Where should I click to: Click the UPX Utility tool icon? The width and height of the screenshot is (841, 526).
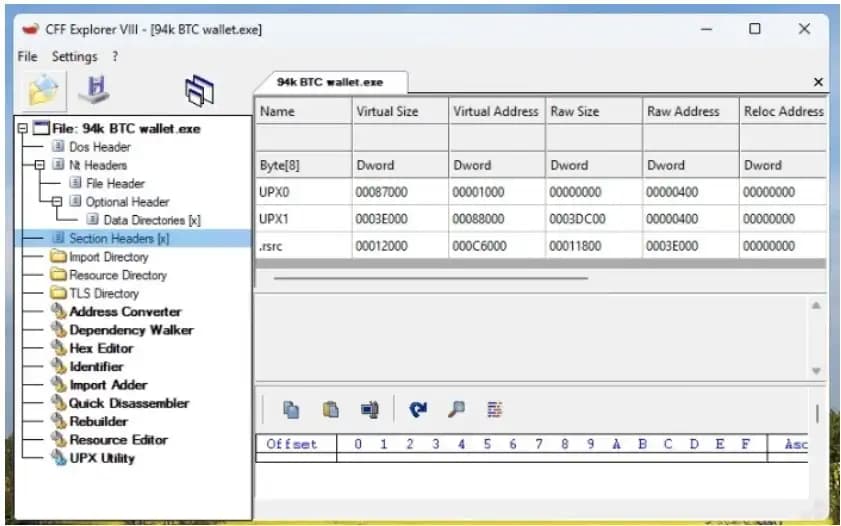(x=58, y=457)
